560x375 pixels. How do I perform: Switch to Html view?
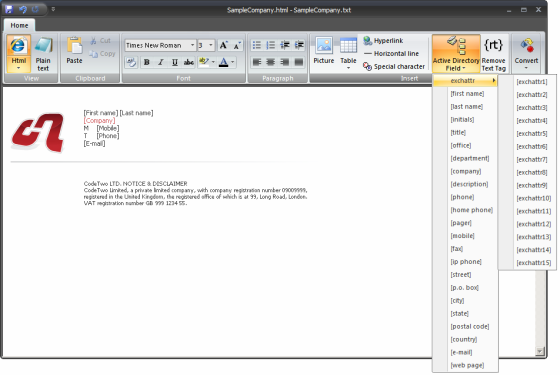tap(19, 54)
